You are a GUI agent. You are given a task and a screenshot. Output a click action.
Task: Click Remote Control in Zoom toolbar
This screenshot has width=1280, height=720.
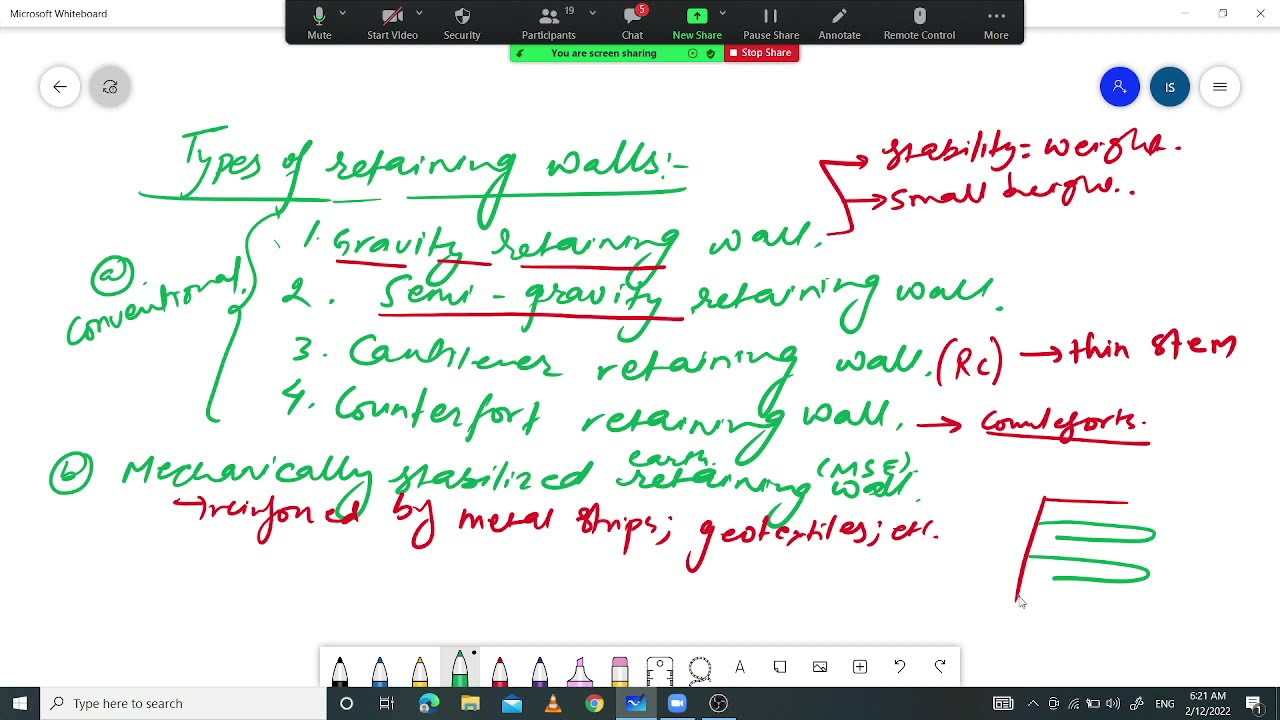(919, 23)
